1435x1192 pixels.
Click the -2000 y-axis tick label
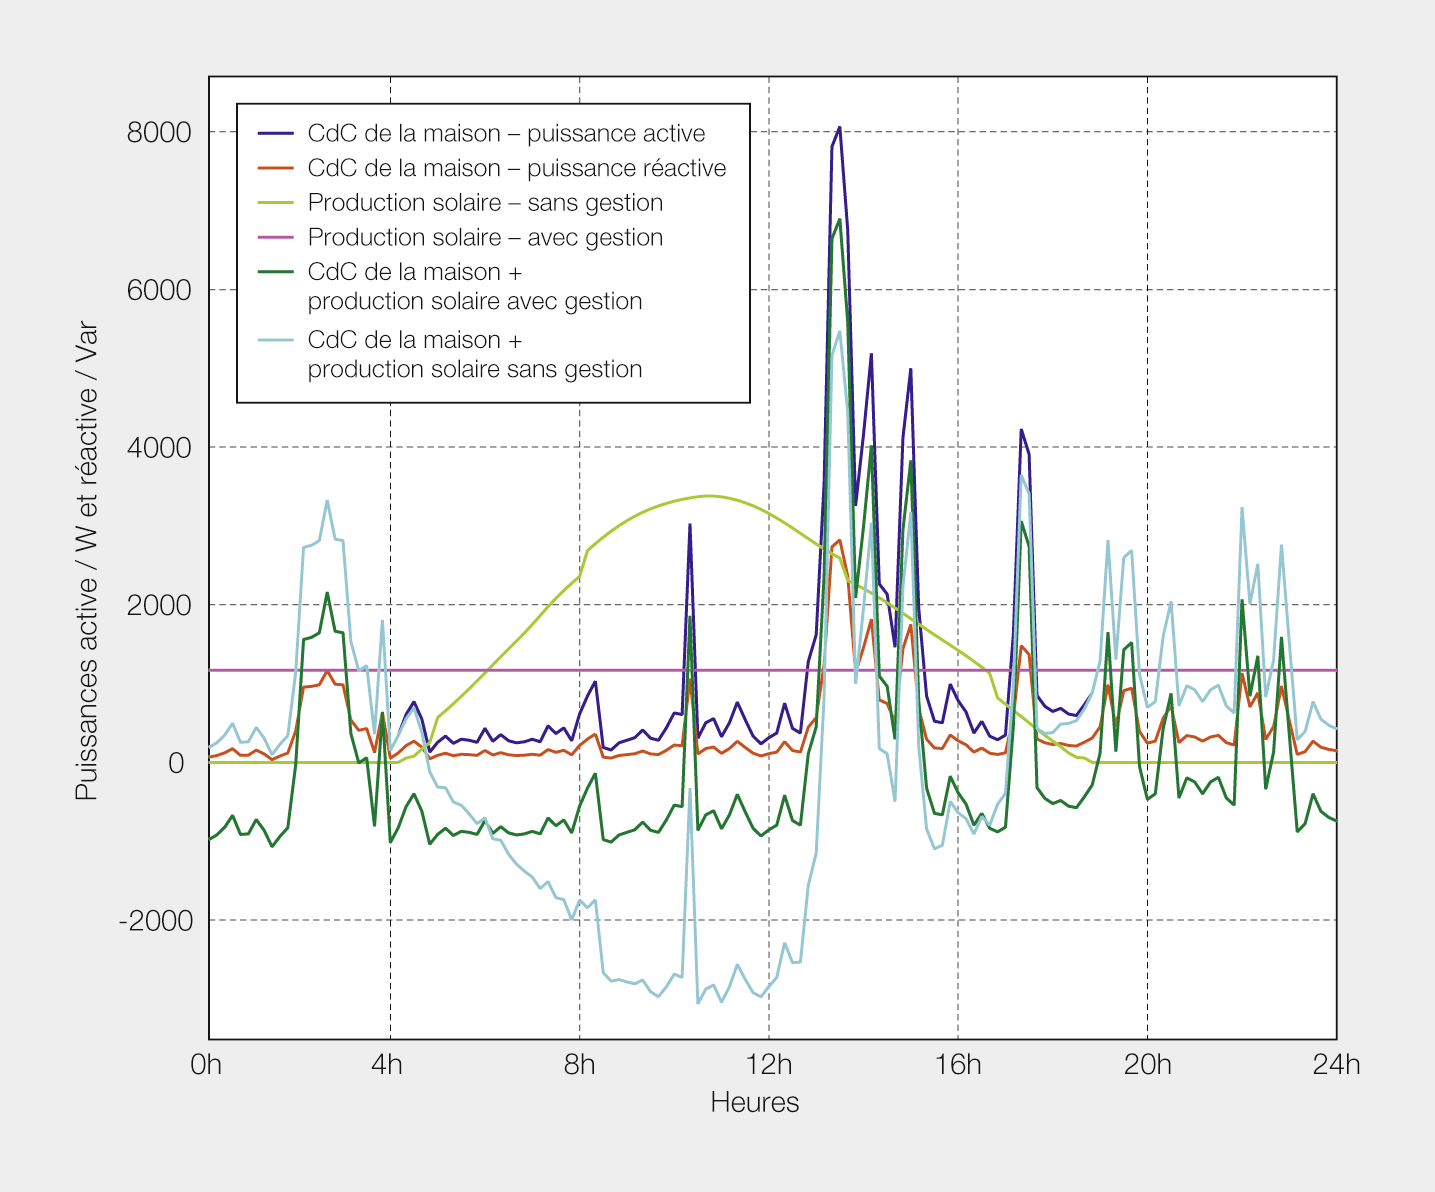click(156, 920)
